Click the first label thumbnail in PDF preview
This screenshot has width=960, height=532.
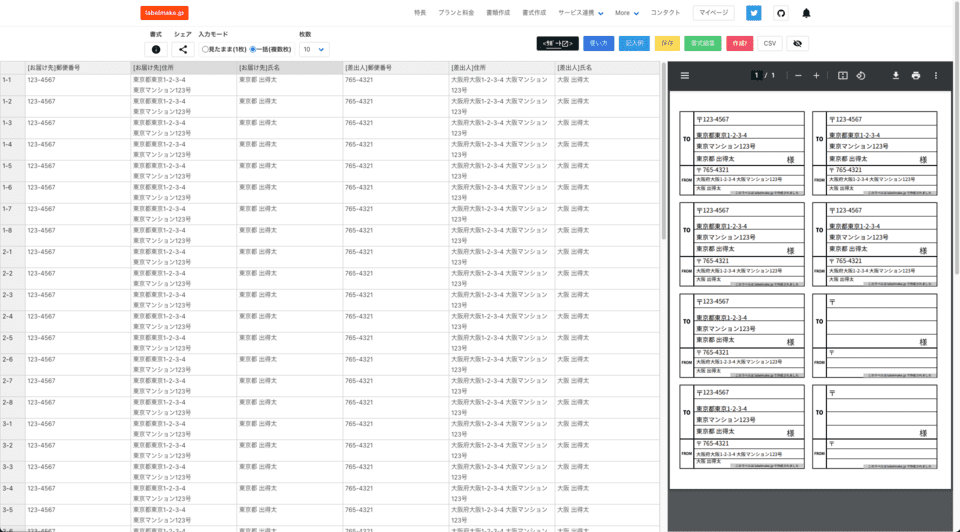pyautogui.click(x=742, y=154)
